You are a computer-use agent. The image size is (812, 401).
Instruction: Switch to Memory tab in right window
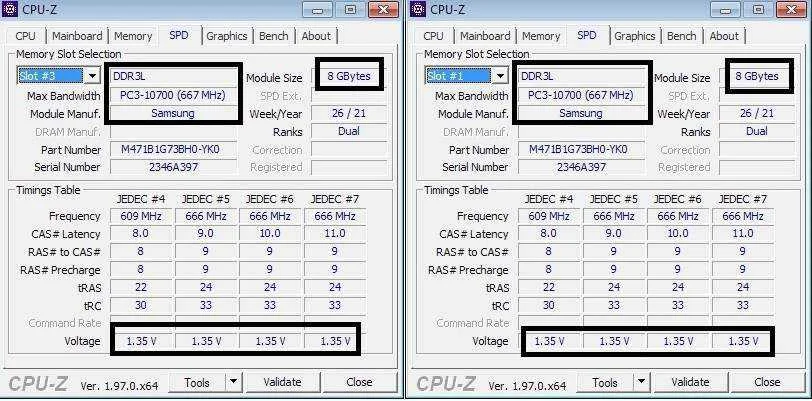(x=541, y=36)
